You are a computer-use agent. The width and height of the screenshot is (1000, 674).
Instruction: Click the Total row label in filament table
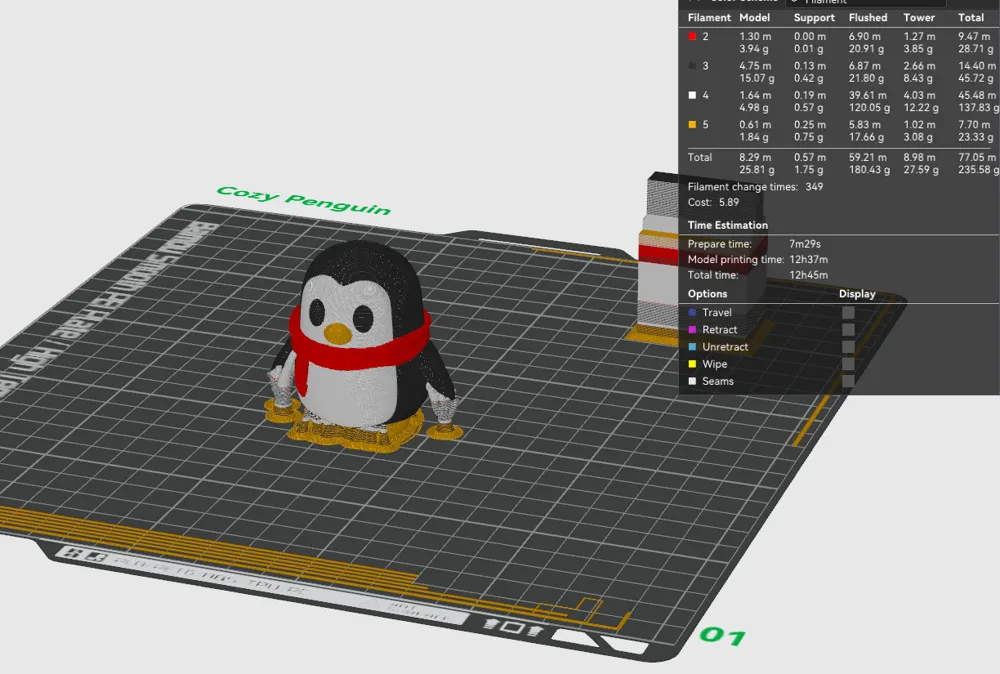click(700, 157)
